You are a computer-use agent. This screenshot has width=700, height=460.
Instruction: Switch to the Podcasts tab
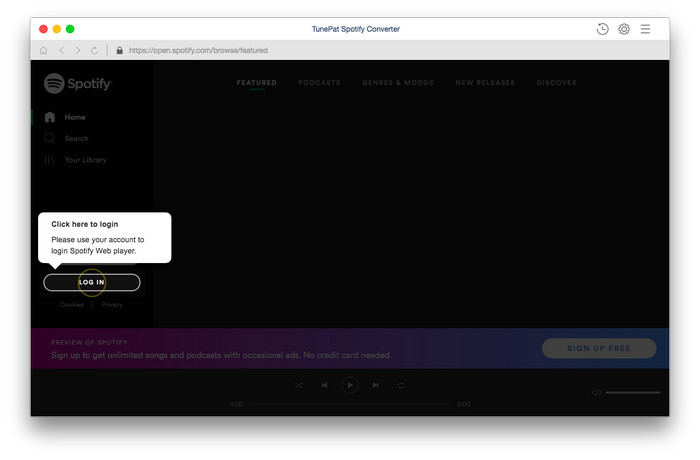tap(319, 83)
